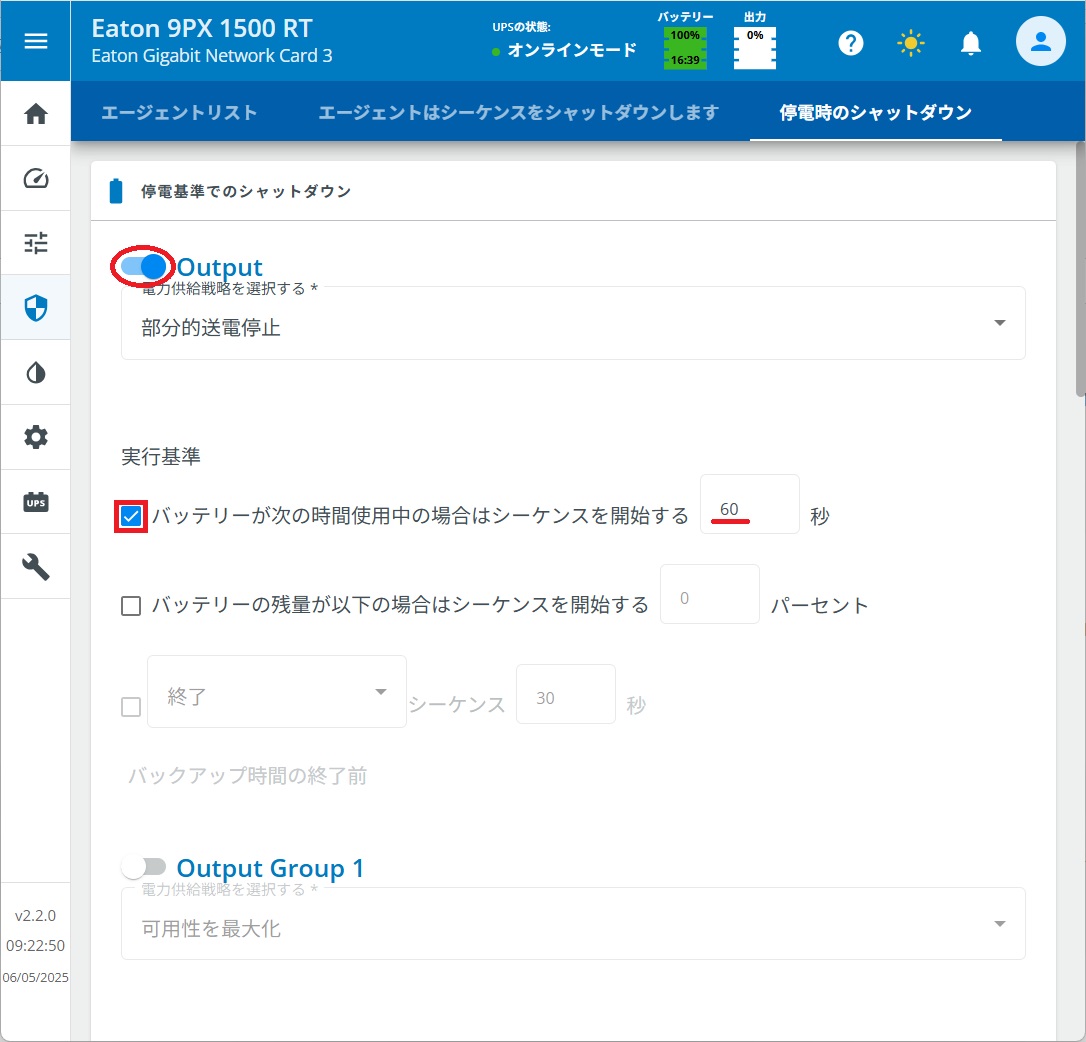The image size is (1086, 1042).
Task: Open the notifications bell icon
Action: (970, 44)
